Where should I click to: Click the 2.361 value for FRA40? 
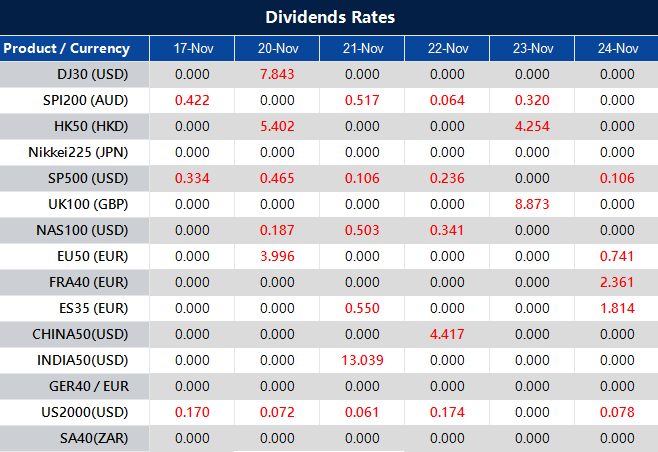617,282
